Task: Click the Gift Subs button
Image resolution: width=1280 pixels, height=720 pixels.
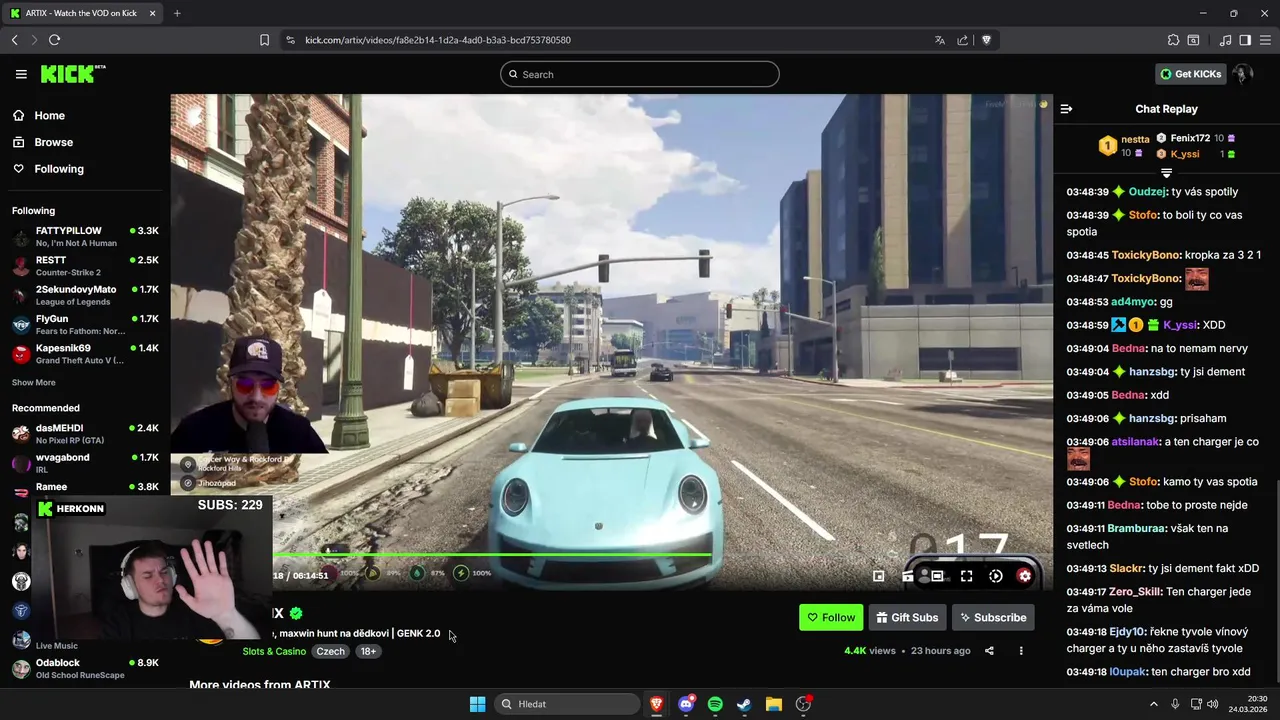Action: pyautogui.click(x=907, y=618)
